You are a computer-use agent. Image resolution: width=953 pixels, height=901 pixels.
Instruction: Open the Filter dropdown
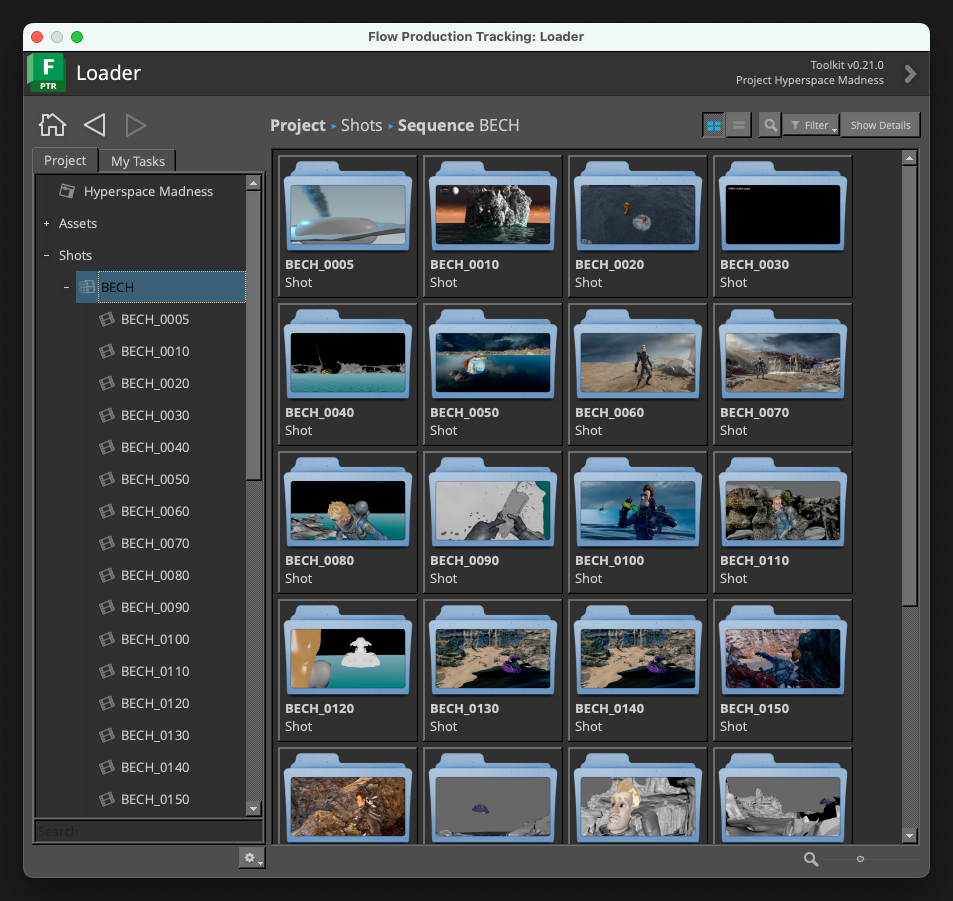(x=810, y=125)
